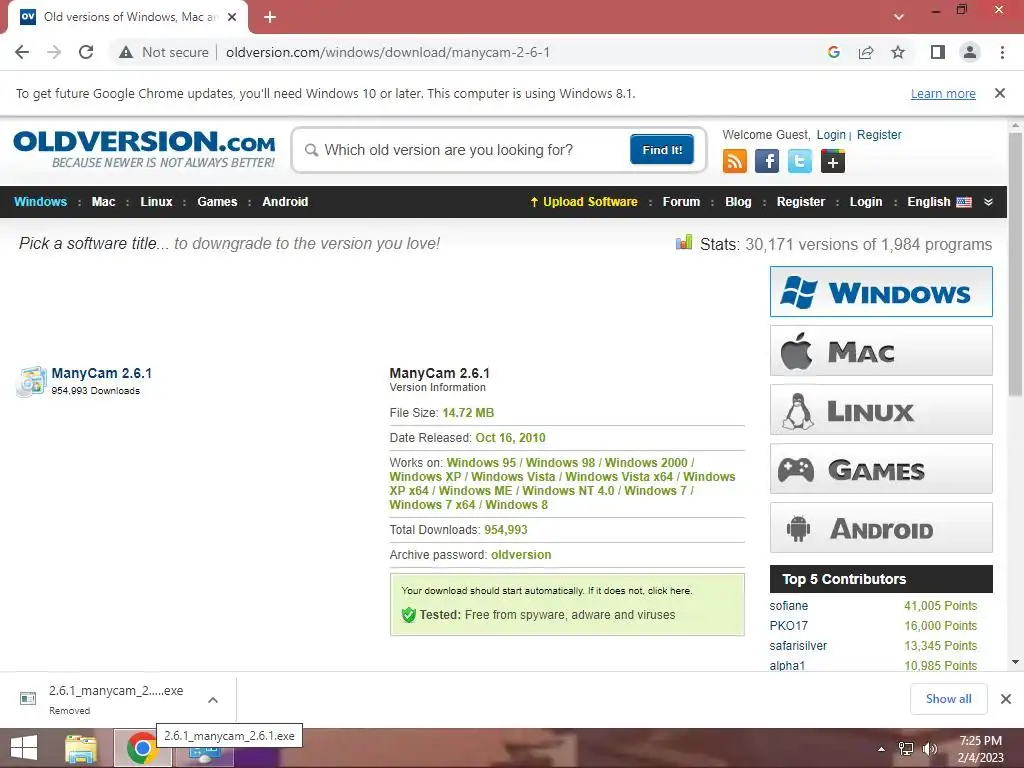This screenshot has width=1024, height=768.
Task: Open the Chrome profile avatar
Action: coord(970,52)
